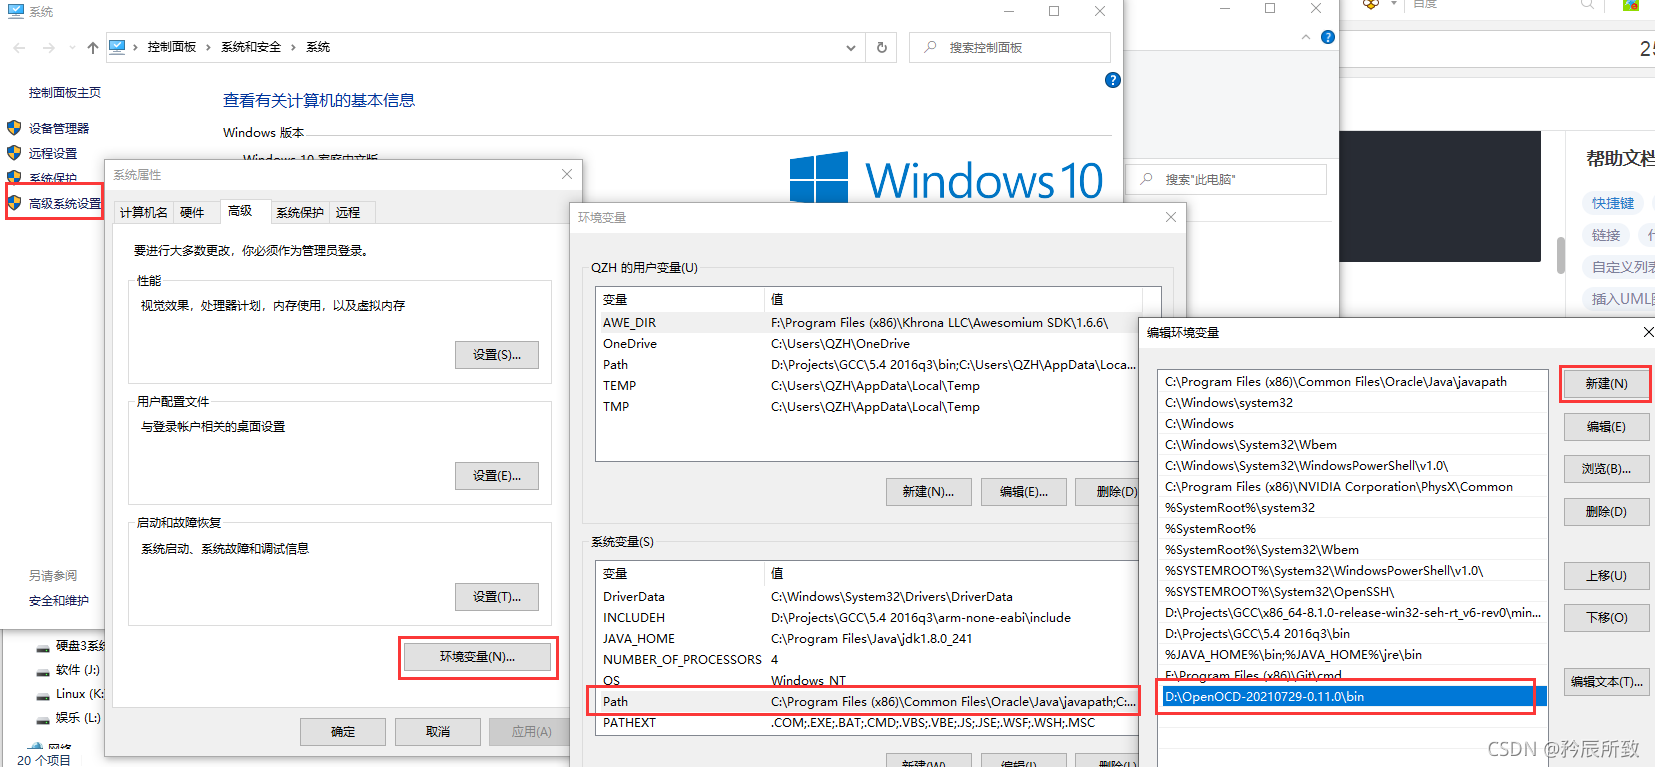
Task: Collapse ribbon chevron in explorer window
Action: pyautogui.click(x=1306, y=37)
